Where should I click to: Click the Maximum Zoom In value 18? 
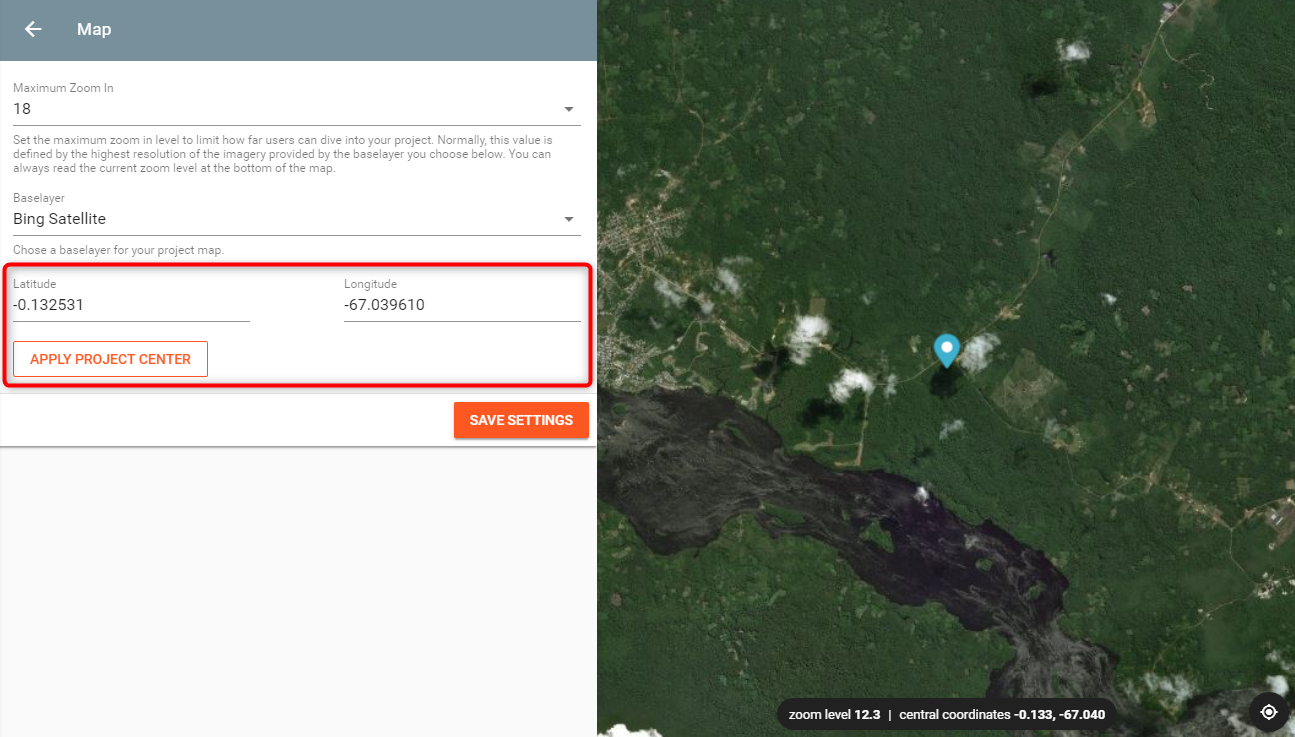click(22, 109)
